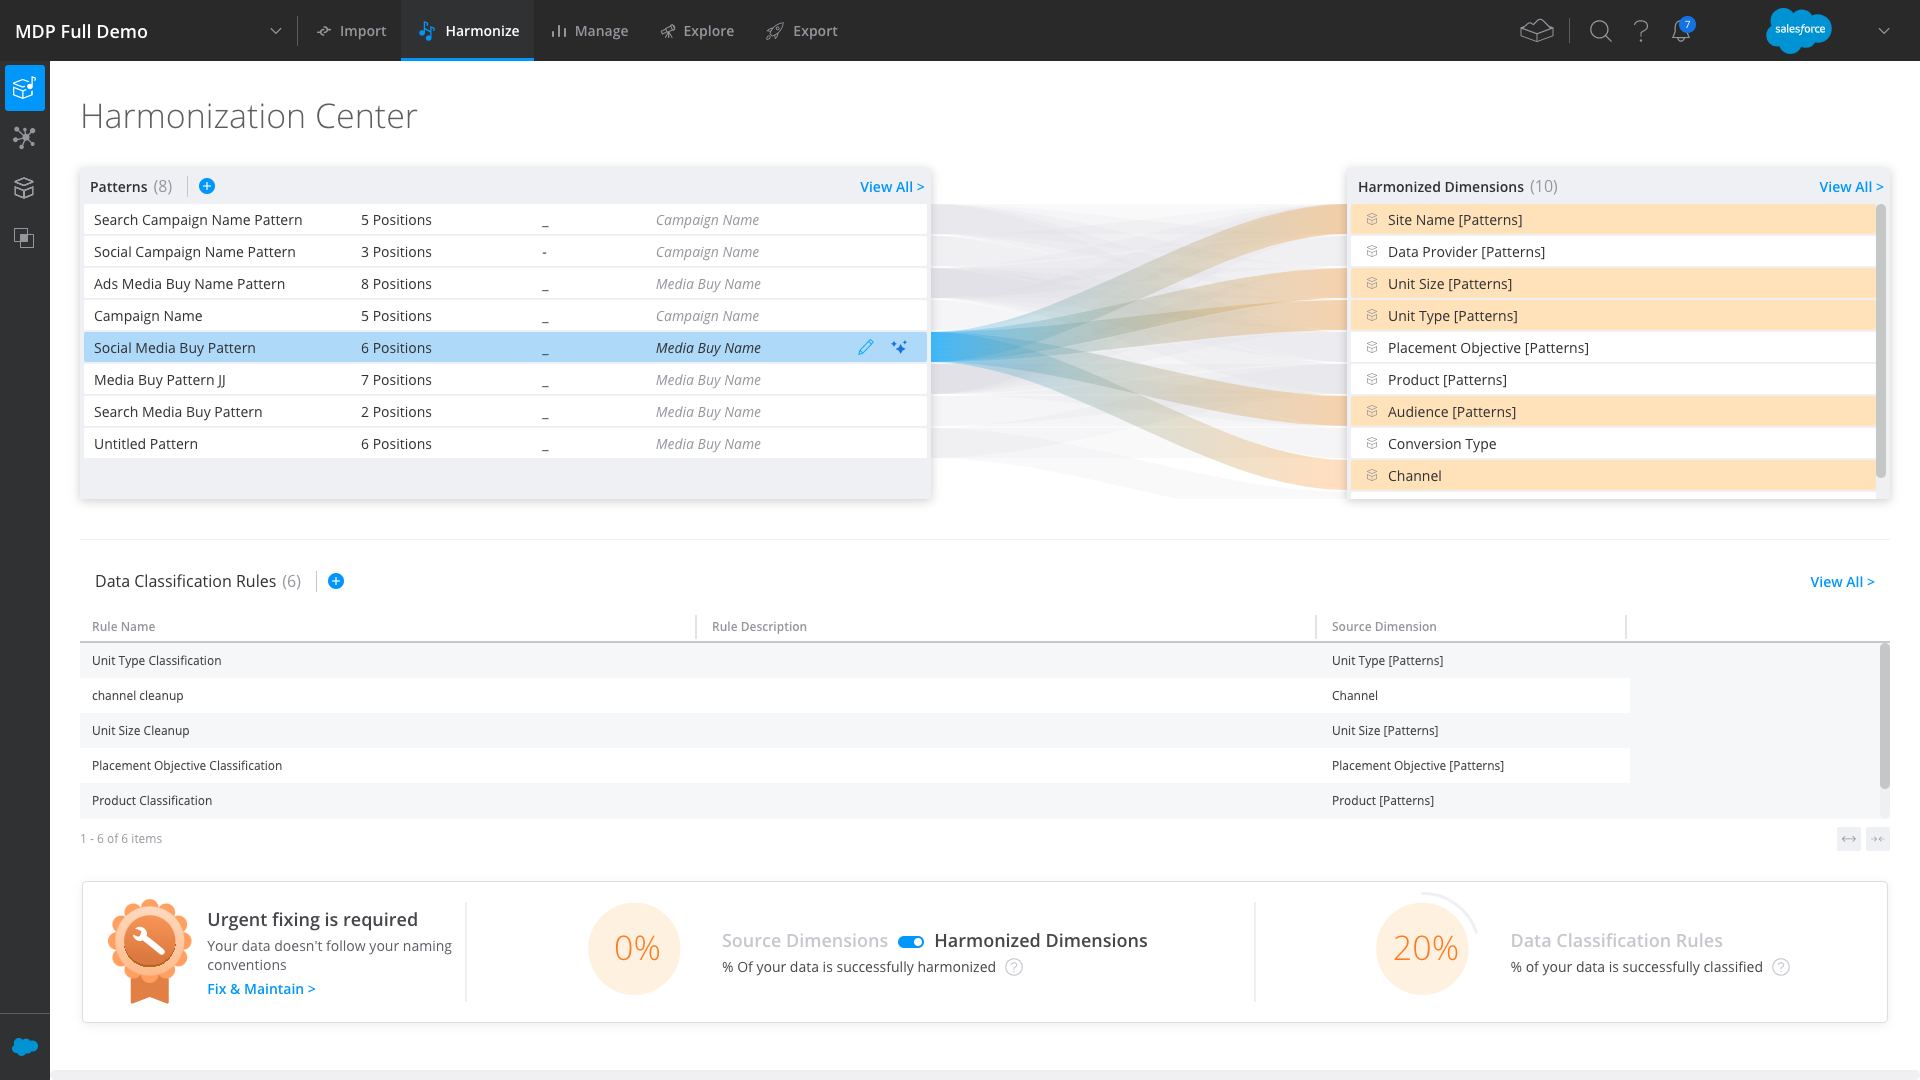Image resolution: width=1920 pixels, height=1080 pixels.
Task: Switch to the Explore tab
Action: (697, 31)
